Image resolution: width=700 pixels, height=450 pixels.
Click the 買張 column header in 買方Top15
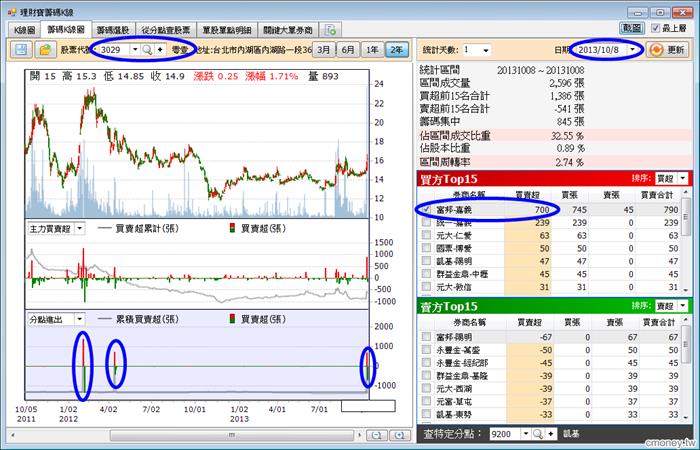pos(570,195)
